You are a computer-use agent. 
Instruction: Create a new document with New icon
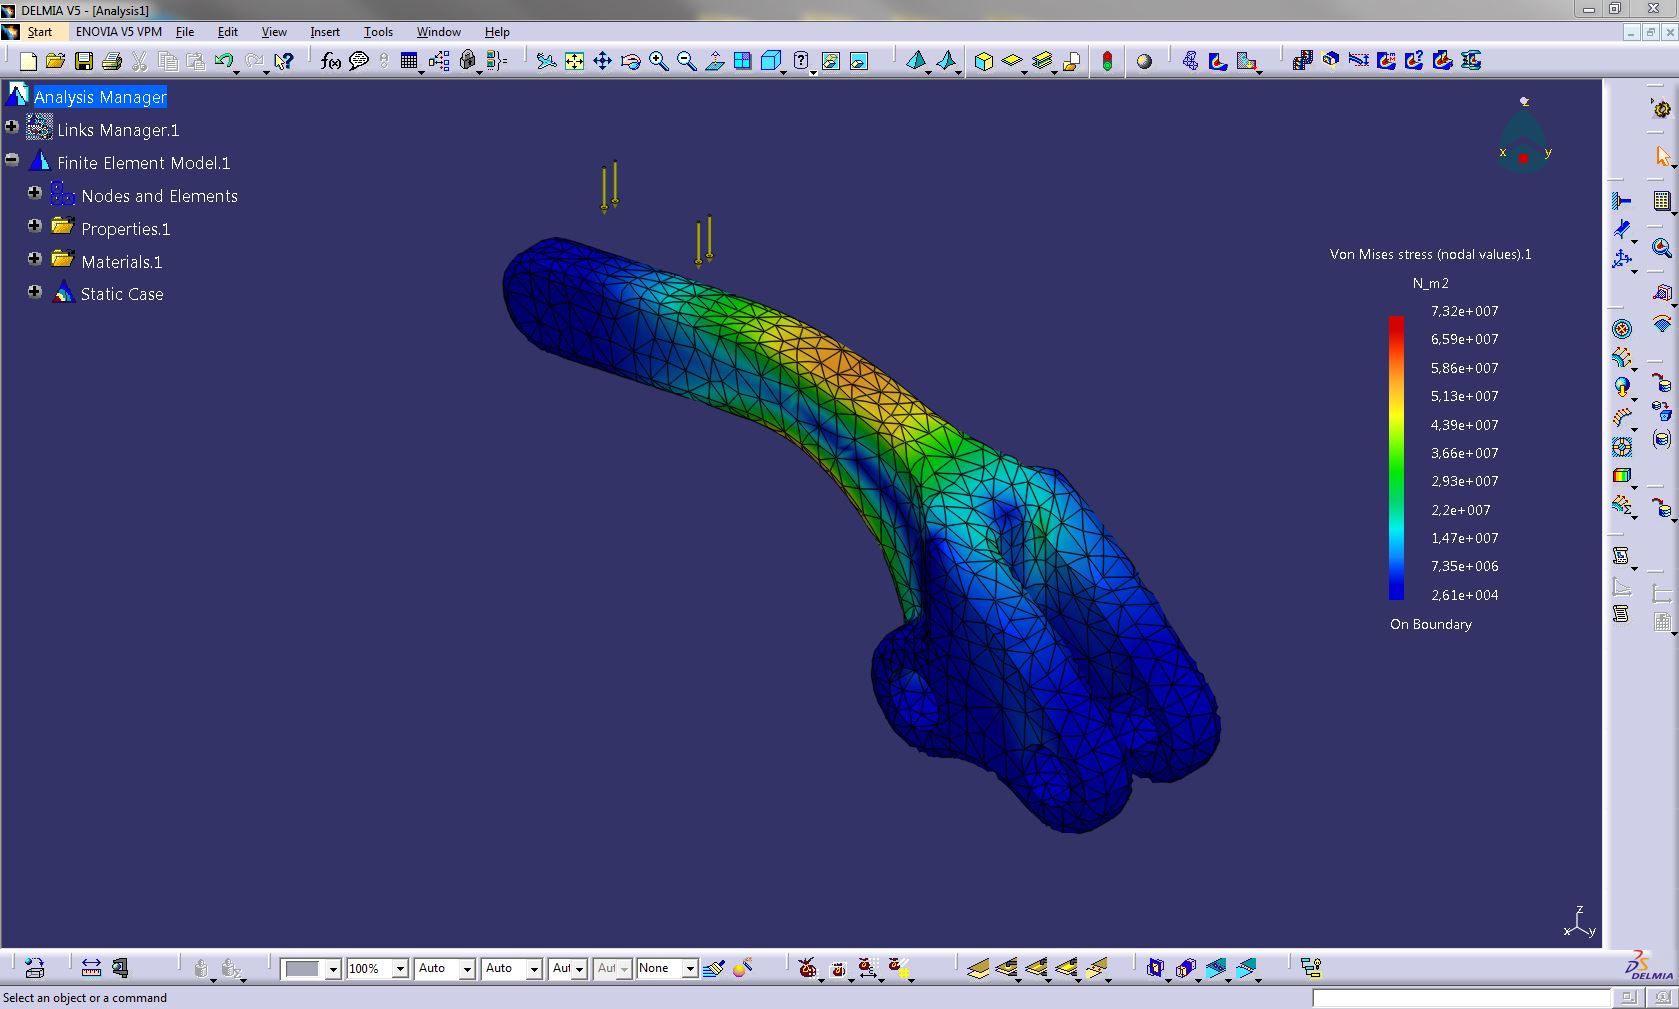(28, 62)
